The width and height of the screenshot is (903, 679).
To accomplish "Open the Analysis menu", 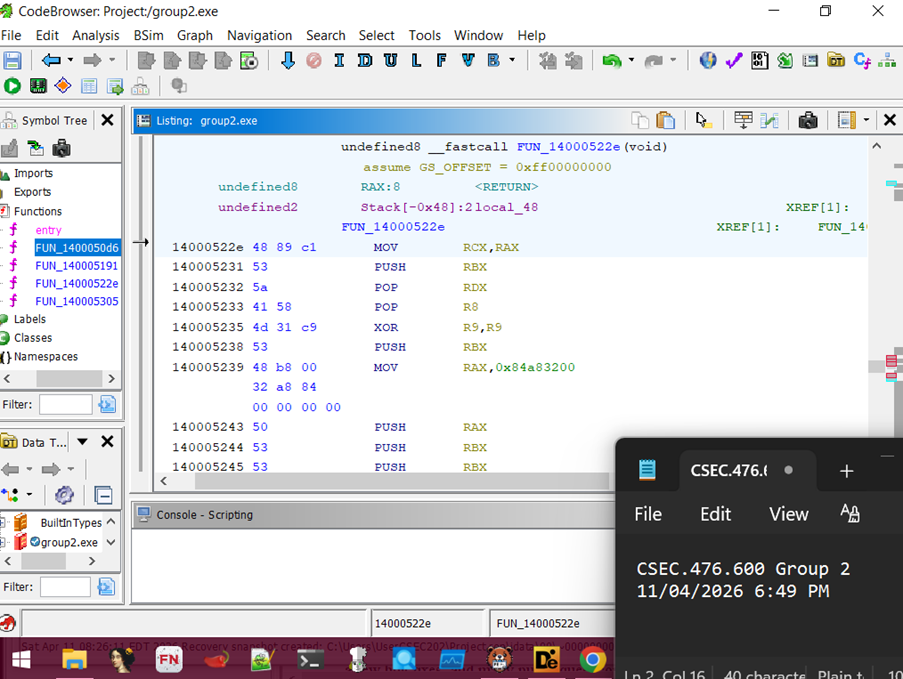I will pyautogui.click(x=95, y=35).
